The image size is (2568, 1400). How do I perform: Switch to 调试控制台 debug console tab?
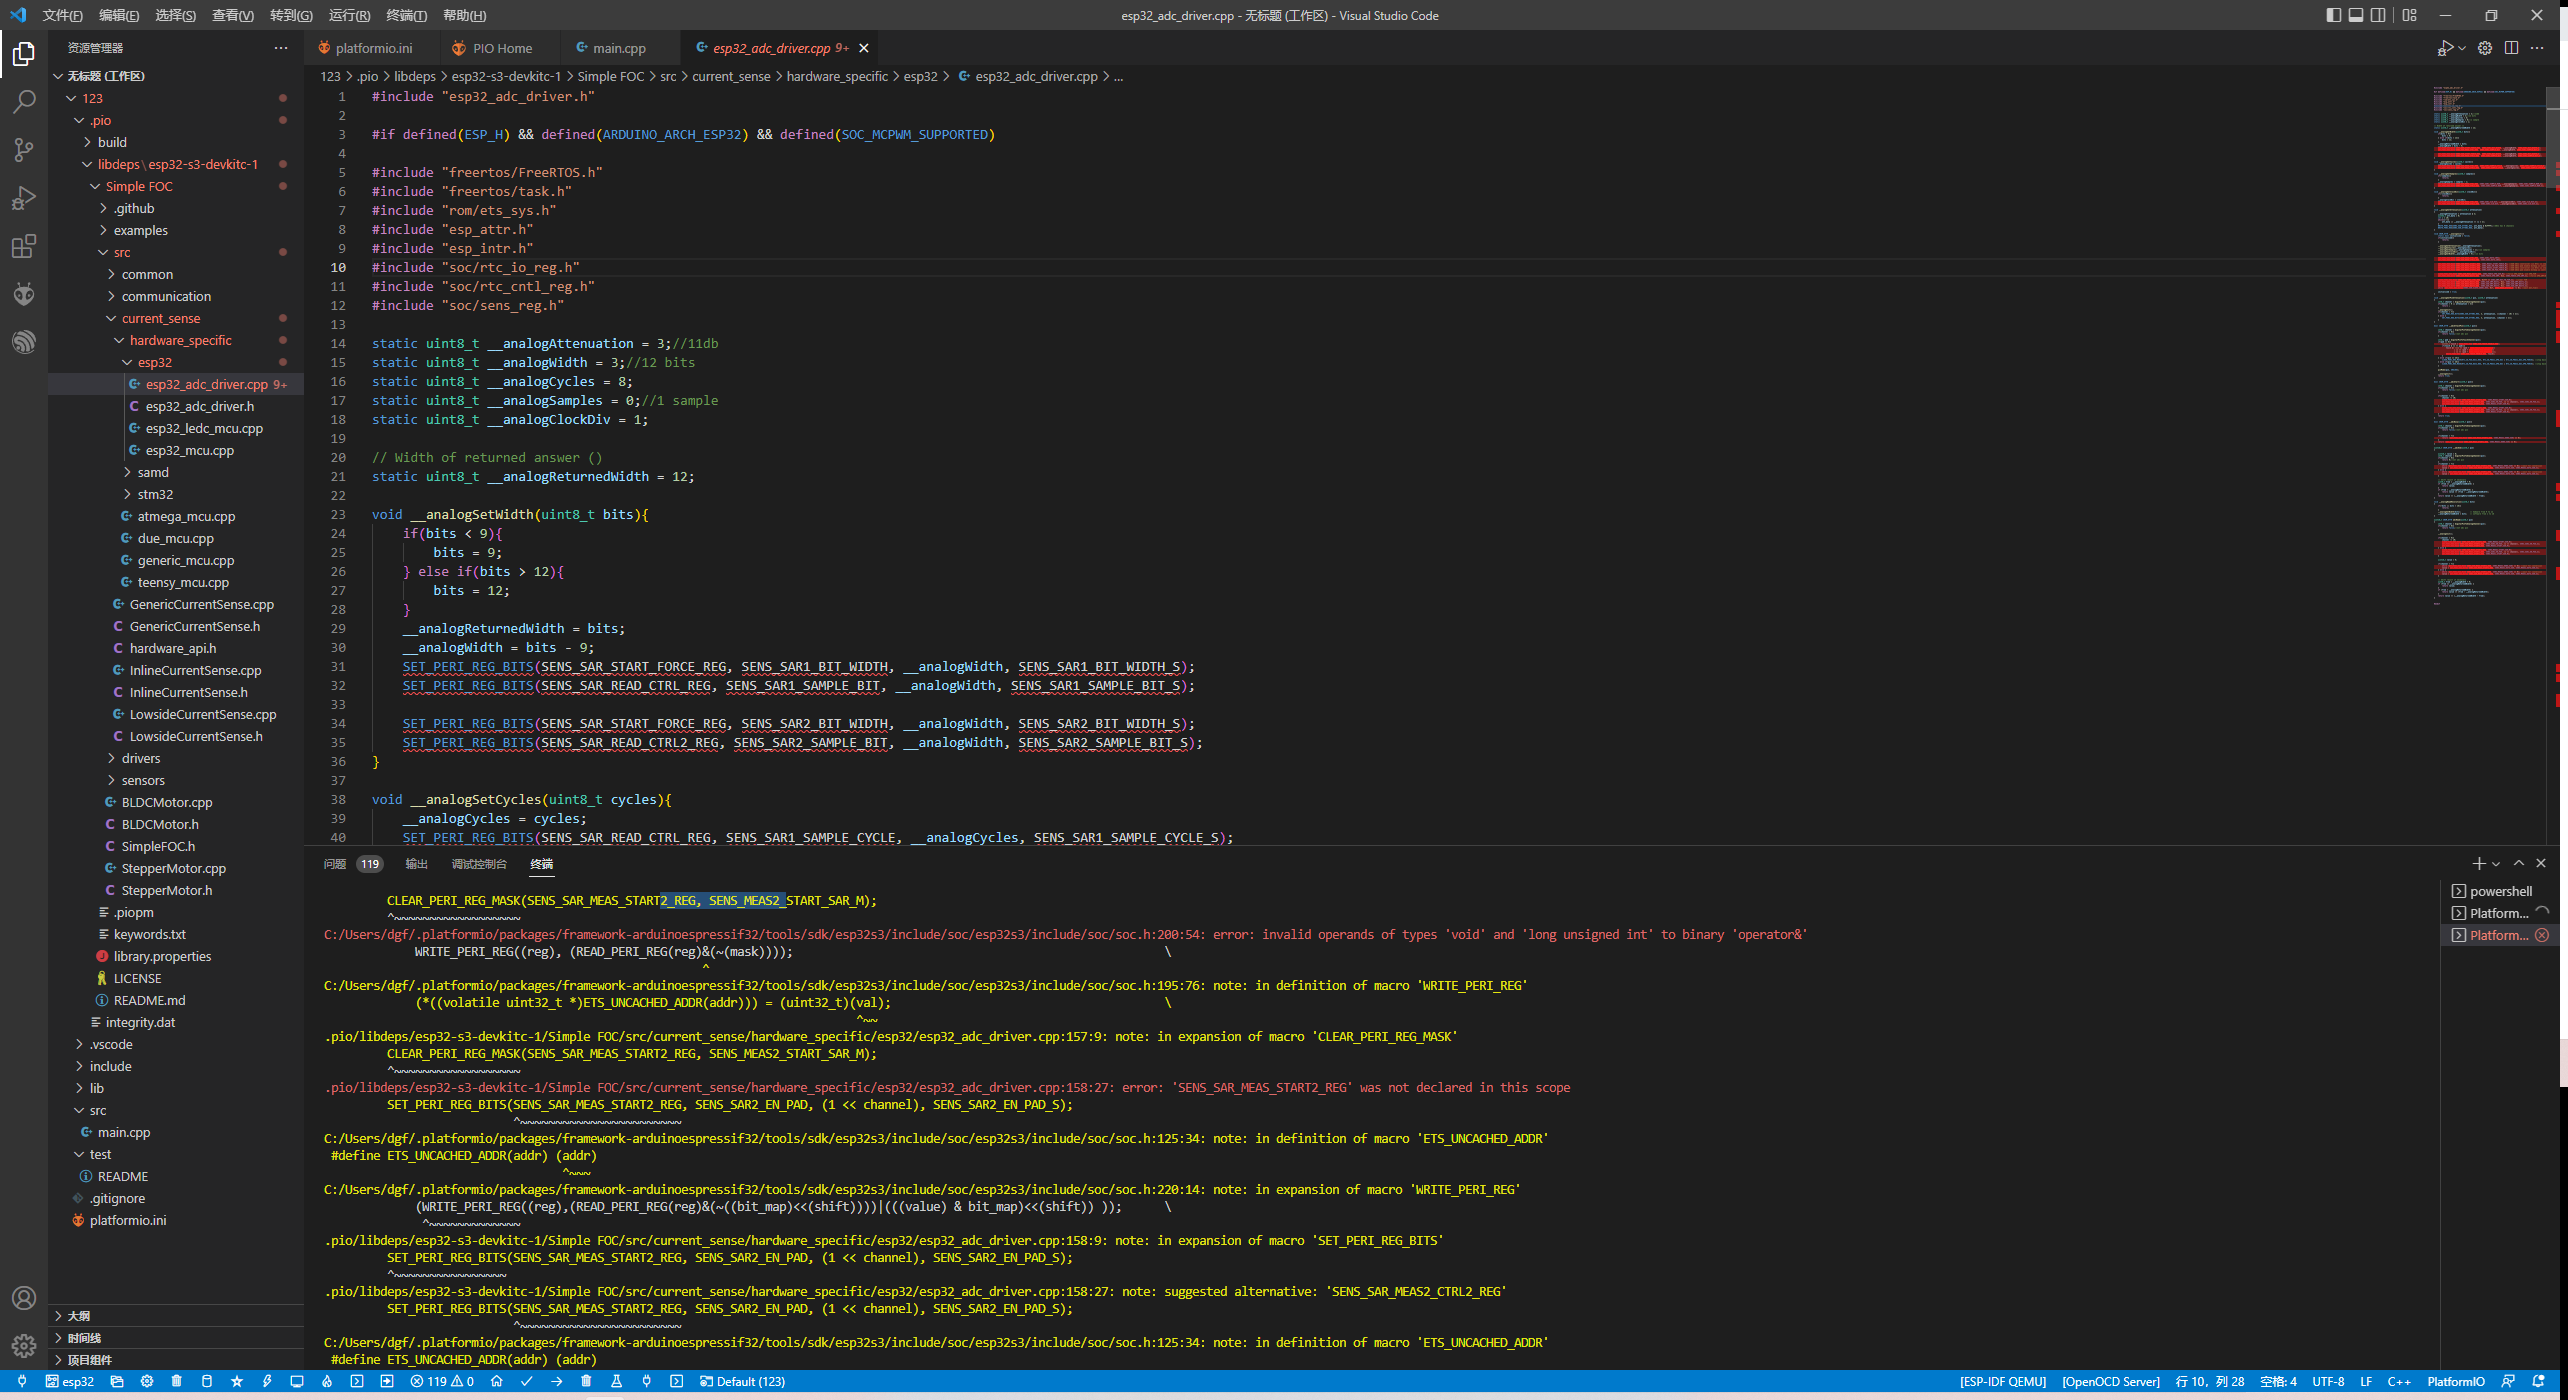[x=478, y=864]
